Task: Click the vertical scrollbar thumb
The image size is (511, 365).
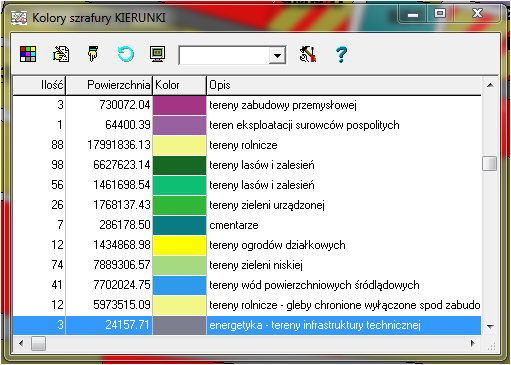Action: pos(490,164)
